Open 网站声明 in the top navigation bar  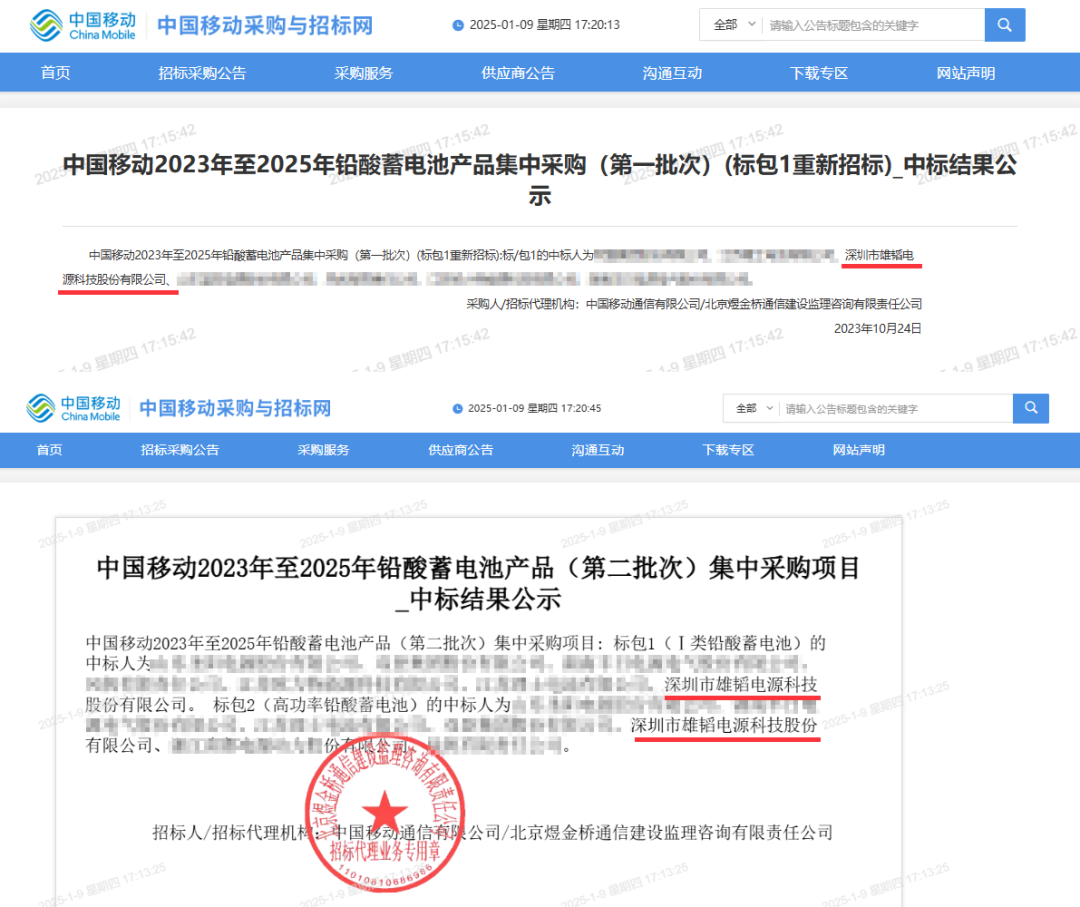965,73
